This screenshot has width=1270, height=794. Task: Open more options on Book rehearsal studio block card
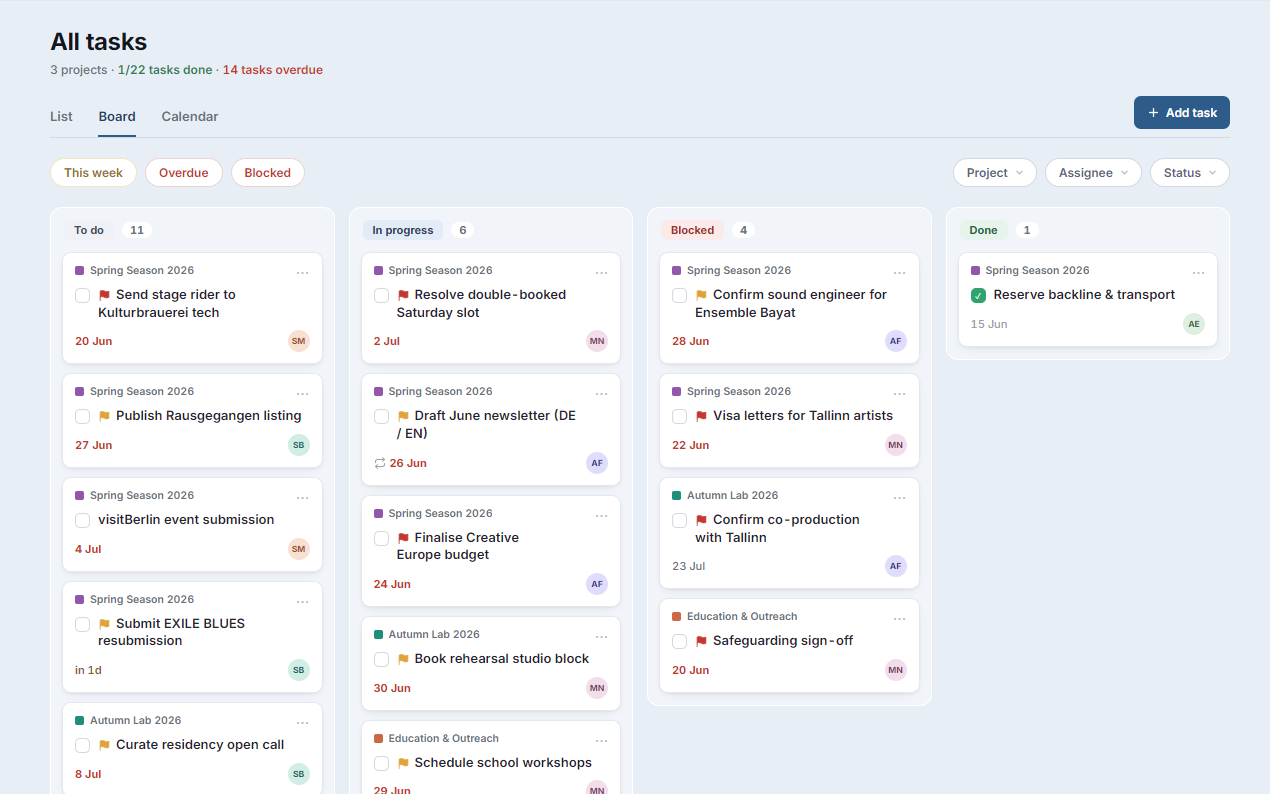(x=601, y=636)
